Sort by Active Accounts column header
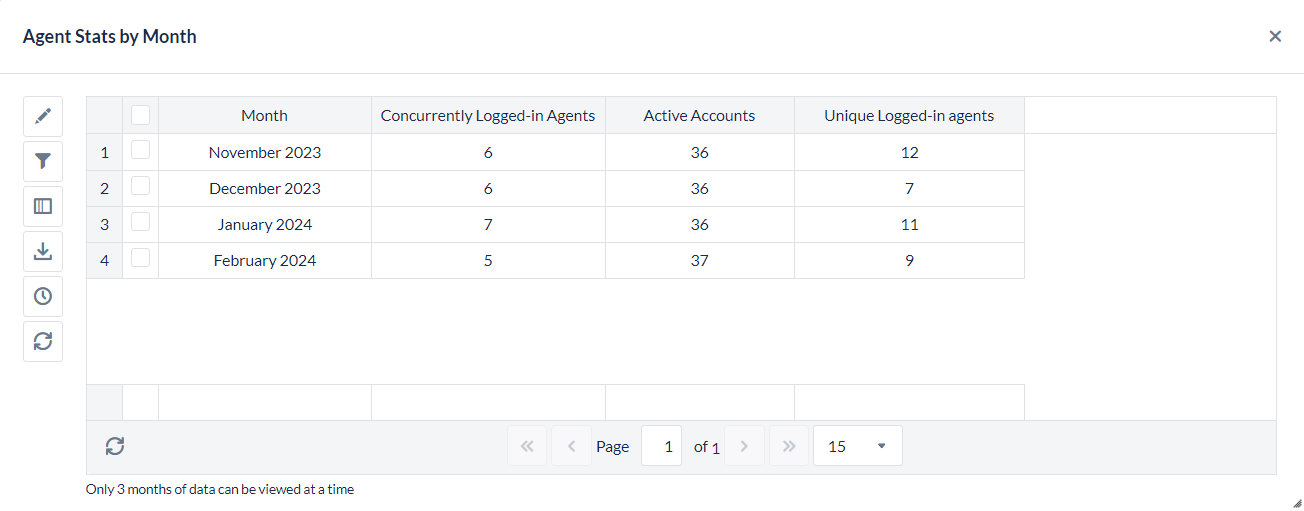Image resolution: width=1304 pixels, height=511 pixels. (x=699, y=115)
